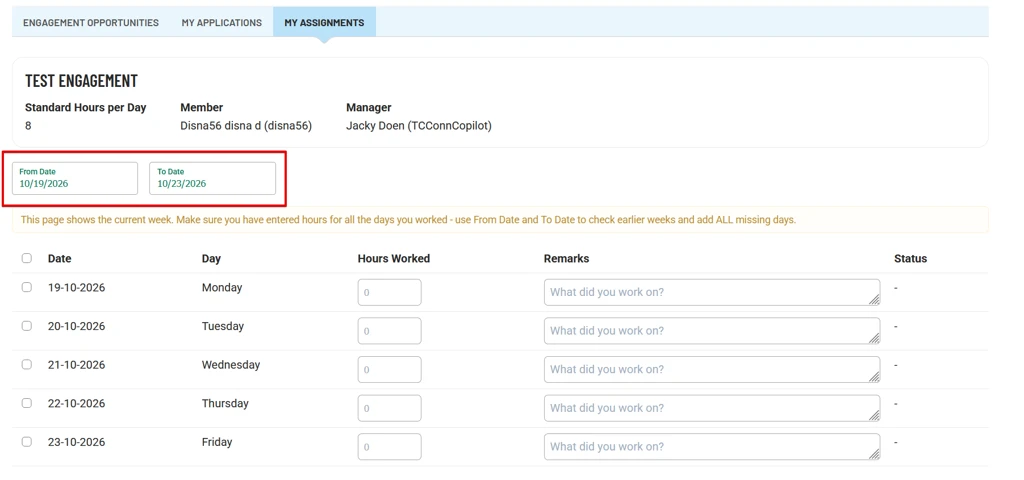
Task: Click the date cell 20-10-2026
Action: click(76, 326)
